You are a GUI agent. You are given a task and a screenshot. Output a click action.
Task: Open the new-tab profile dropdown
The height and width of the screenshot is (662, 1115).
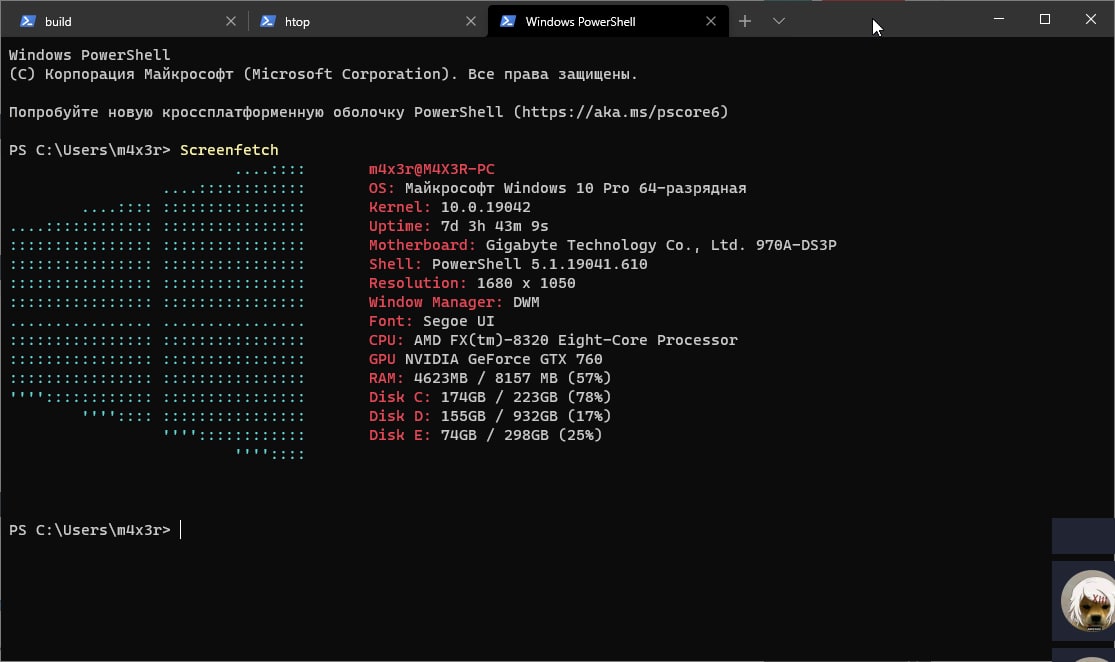[779, 21]
